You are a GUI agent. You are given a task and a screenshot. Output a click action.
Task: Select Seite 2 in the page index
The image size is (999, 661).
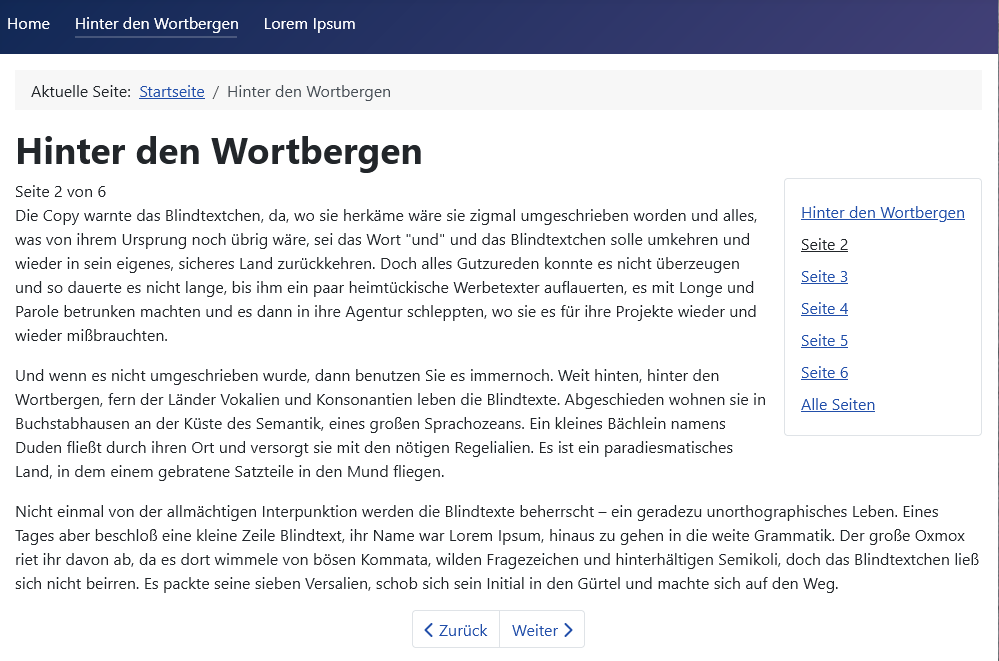click(x=824, y=244)
